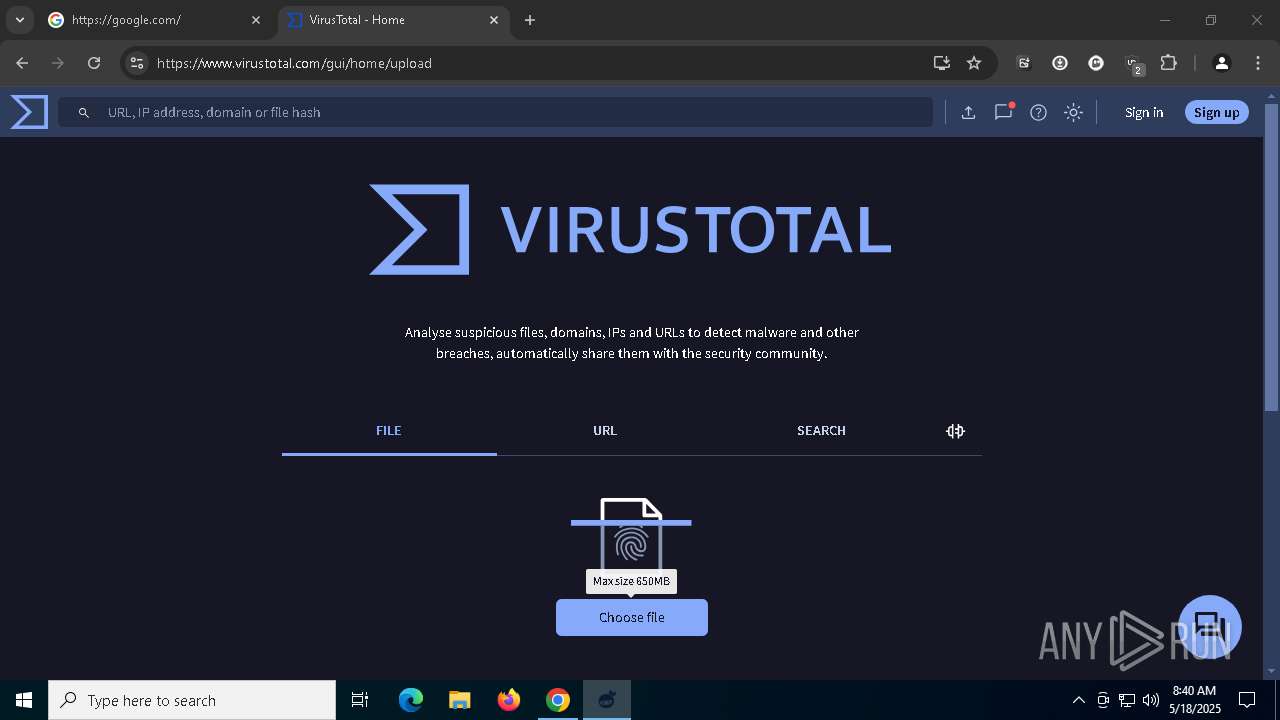Screen dimensions: 1280x720
Task: Click the download extension icon
Action: (x=1060, y=63)
